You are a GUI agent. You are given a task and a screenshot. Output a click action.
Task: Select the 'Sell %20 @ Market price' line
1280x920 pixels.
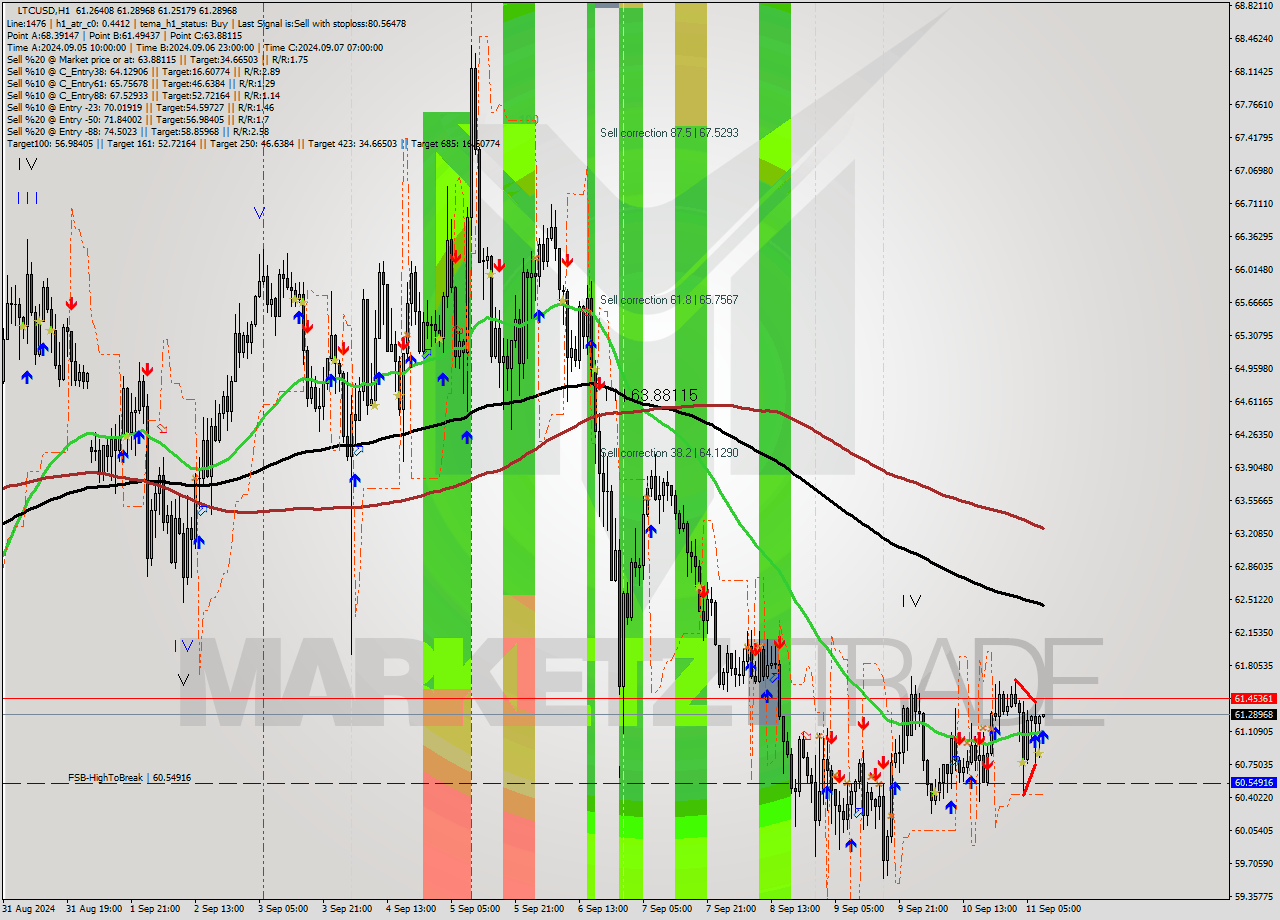click(157, 59)
